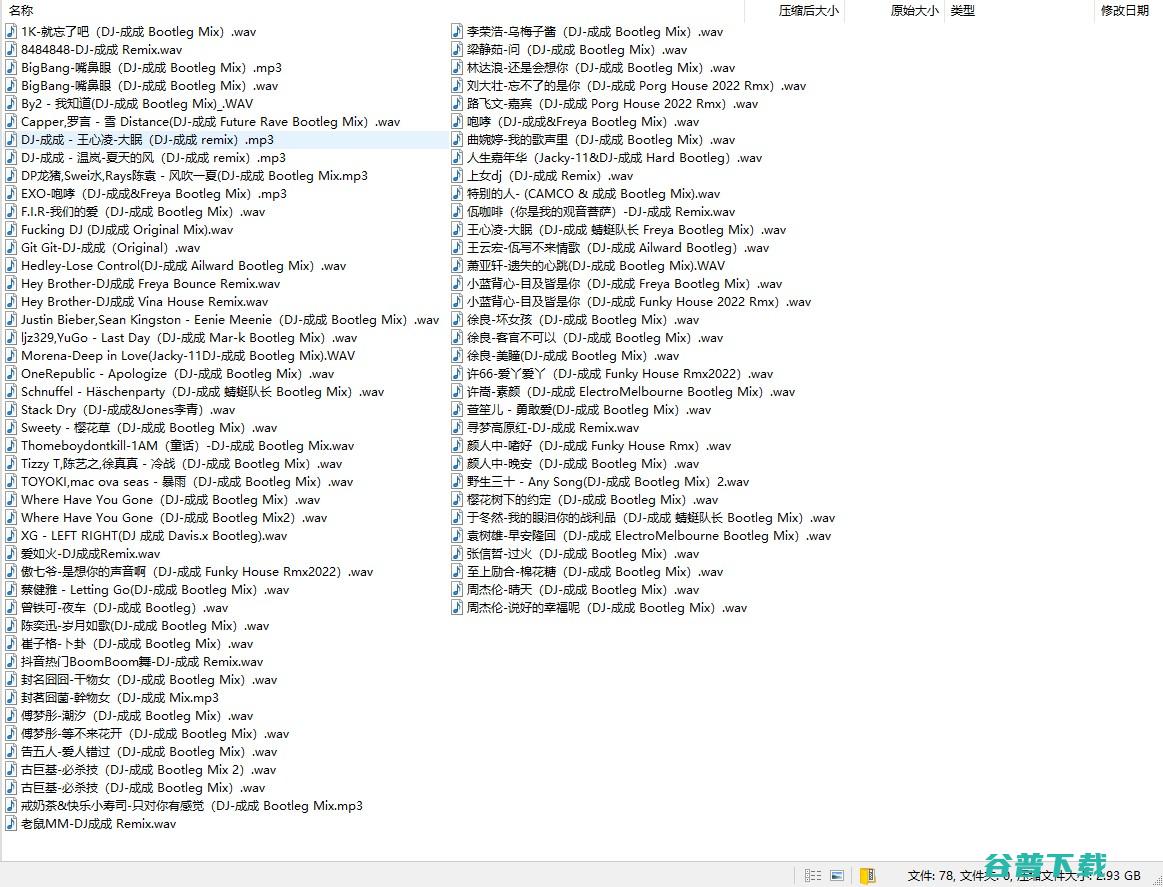The width and height of the screenshot is (1163, 887).
Task: Click the file icon for Git Git-DJ-成成 (Original)
Action: [11, 248]
